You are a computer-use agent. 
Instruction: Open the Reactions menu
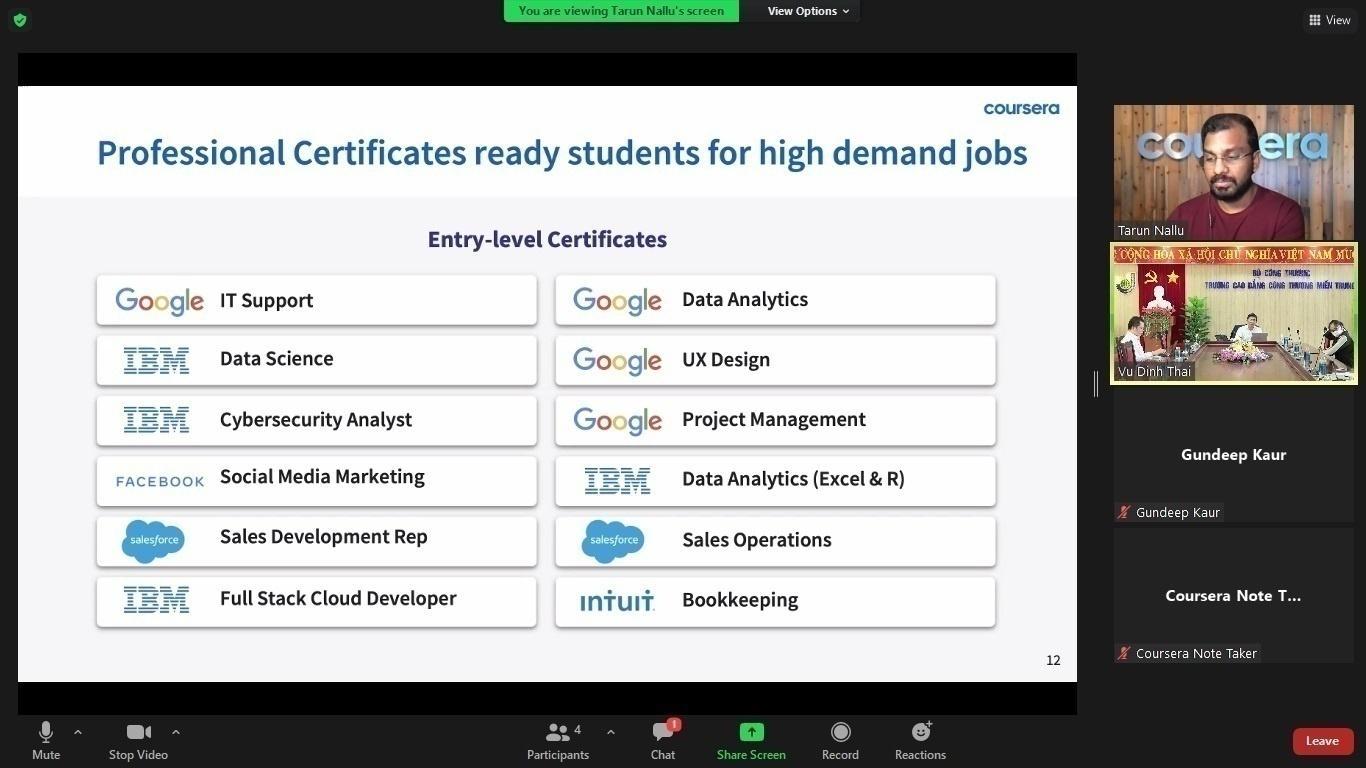click(920, 740)
